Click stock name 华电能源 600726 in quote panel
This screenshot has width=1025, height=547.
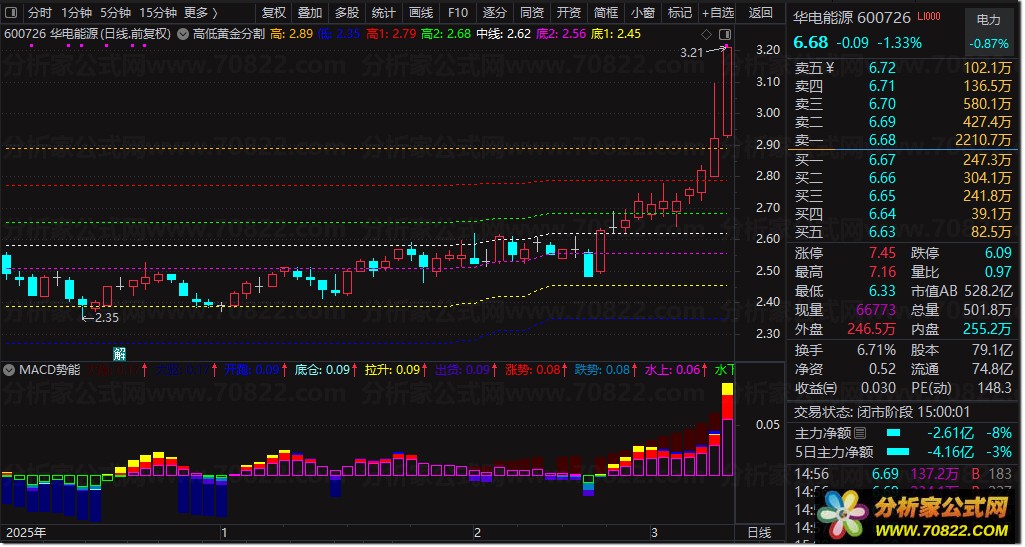click(852, 18)
